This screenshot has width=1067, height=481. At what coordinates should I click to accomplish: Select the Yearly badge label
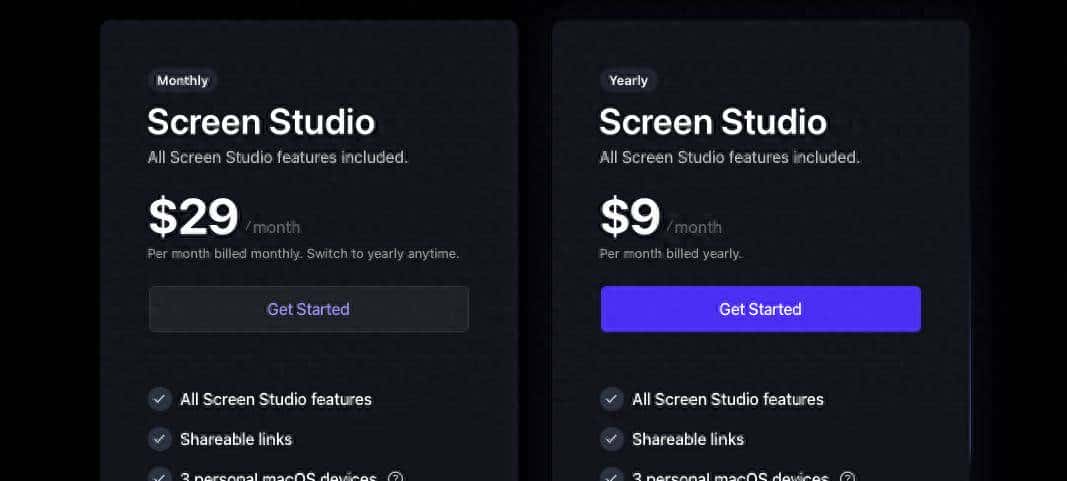(628, 80)
